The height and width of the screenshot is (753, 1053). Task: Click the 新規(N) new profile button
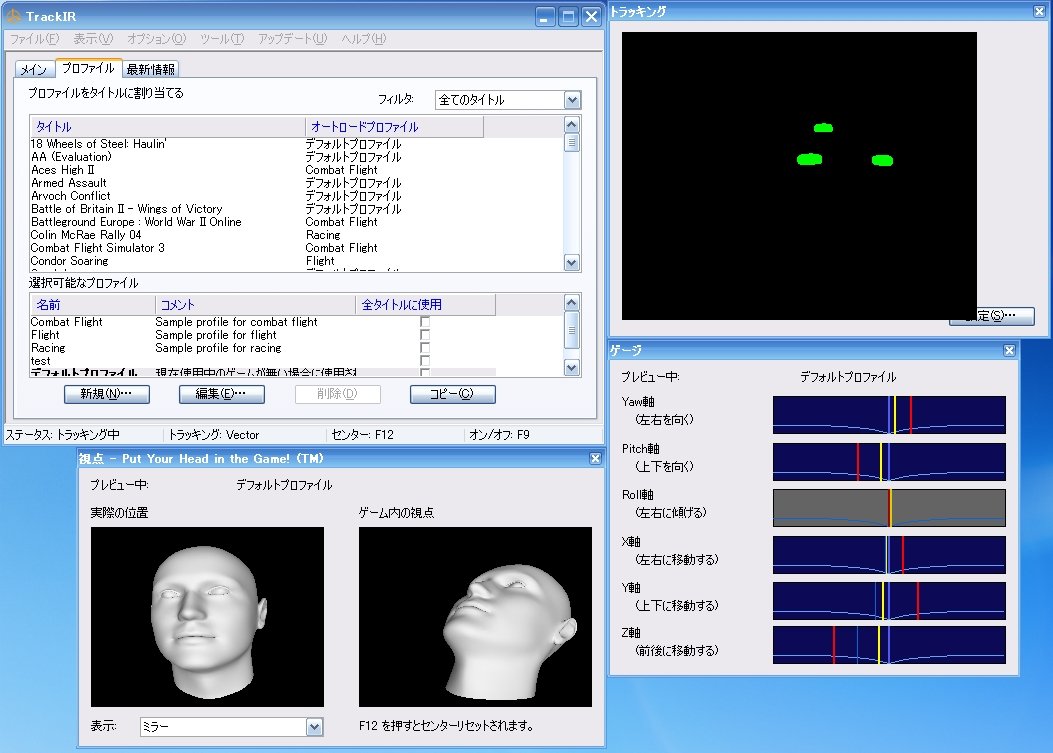106,394
